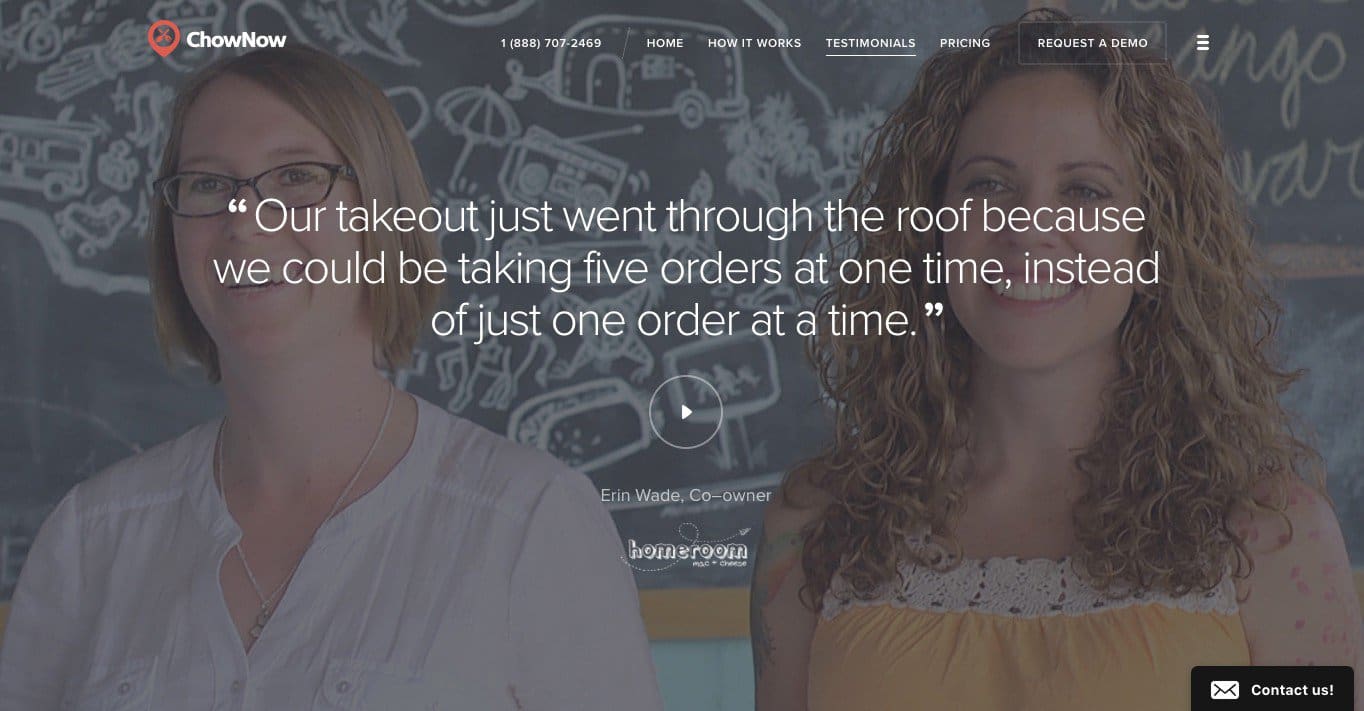Click the ChowNow wordmark text
1364x711 pixels.
point(236,40)
